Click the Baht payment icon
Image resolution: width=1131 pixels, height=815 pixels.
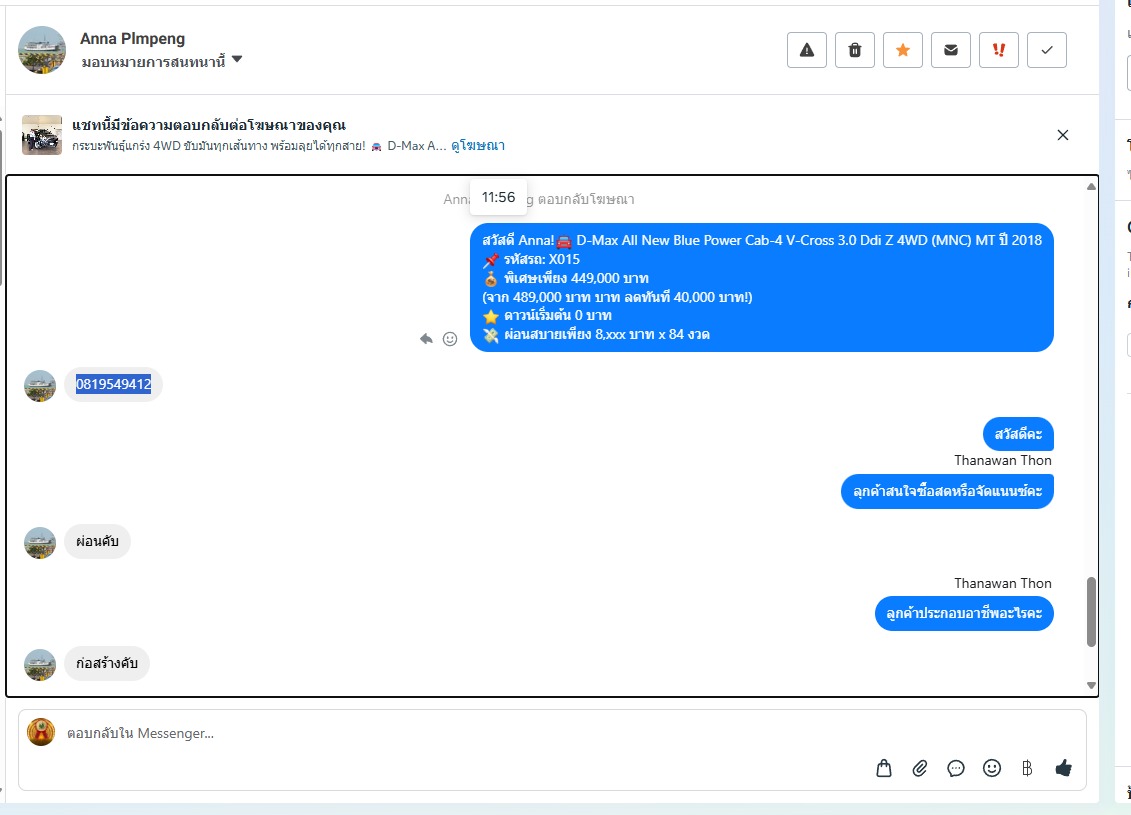(x=1027, y=768)
